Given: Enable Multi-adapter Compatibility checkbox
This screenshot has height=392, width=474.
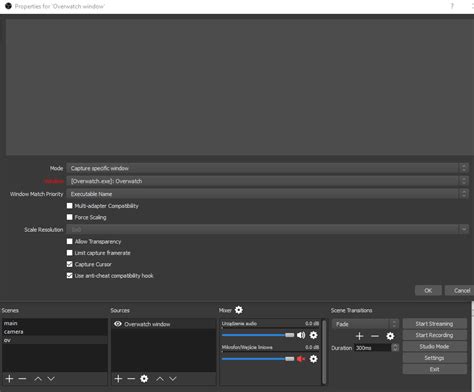Looking at the screenshot, I should [69, 206].
